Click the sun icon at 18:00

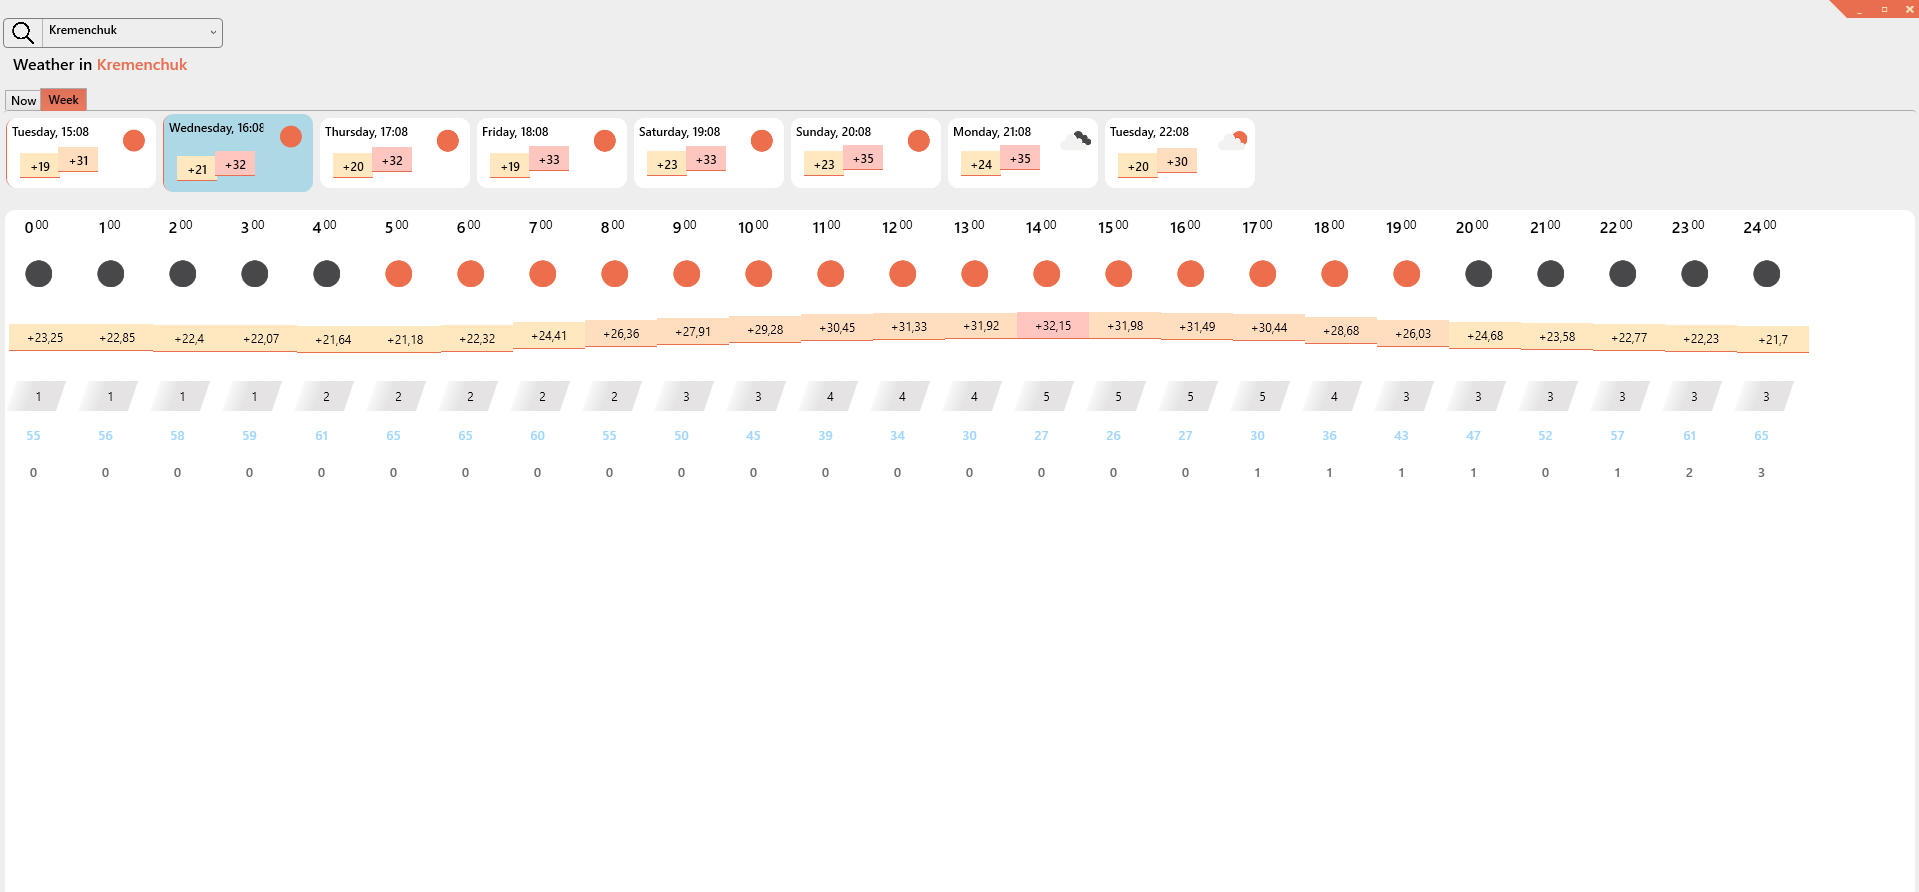tap(1335, 273)
